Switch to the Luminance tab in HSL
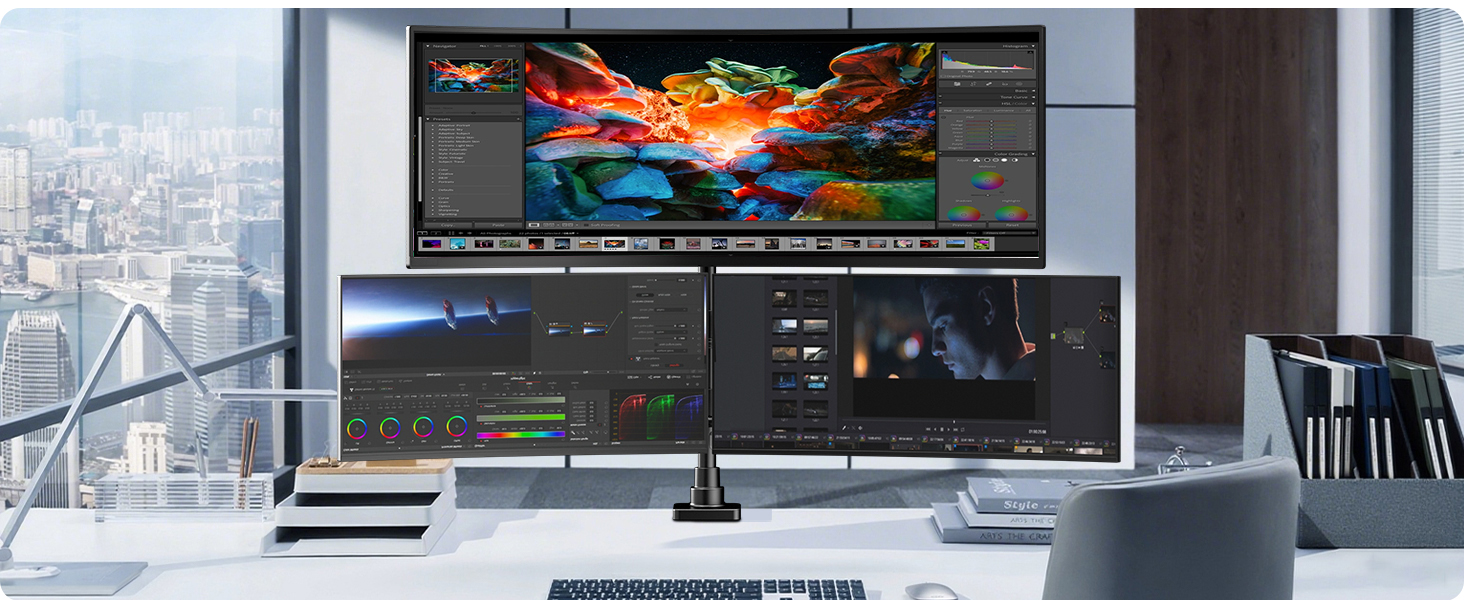The height and width of the screenshot is (600, 1464). (x=1002, y=110)
